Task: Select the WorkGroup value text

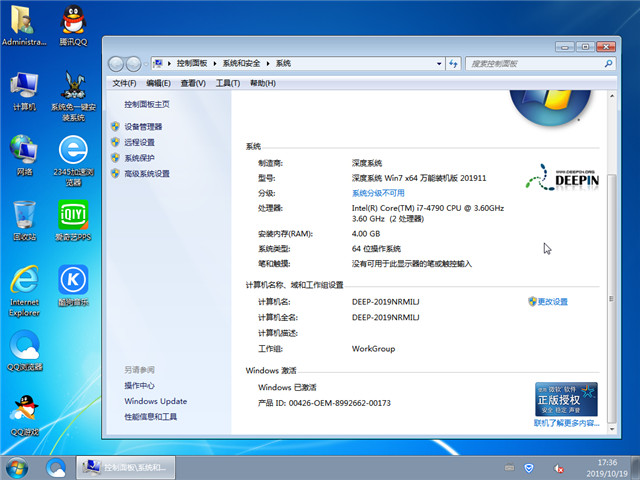Action: [x=373, y=349]
